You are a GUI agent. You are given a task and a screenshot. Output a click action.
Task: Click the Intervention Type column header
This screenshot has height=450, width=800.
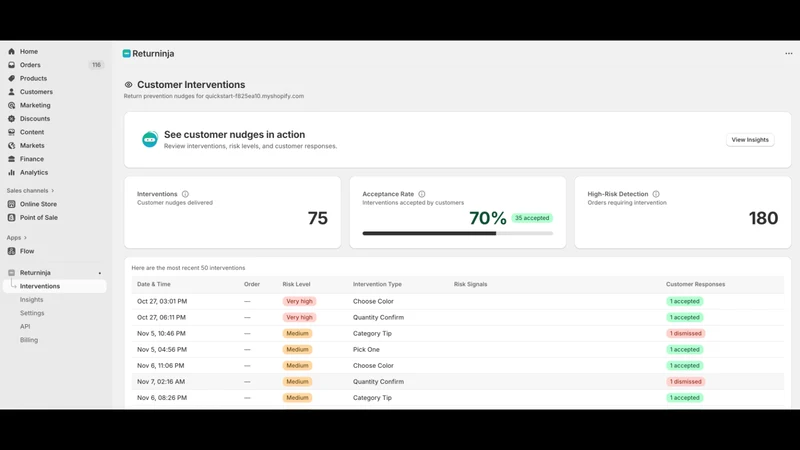point(377,284)
